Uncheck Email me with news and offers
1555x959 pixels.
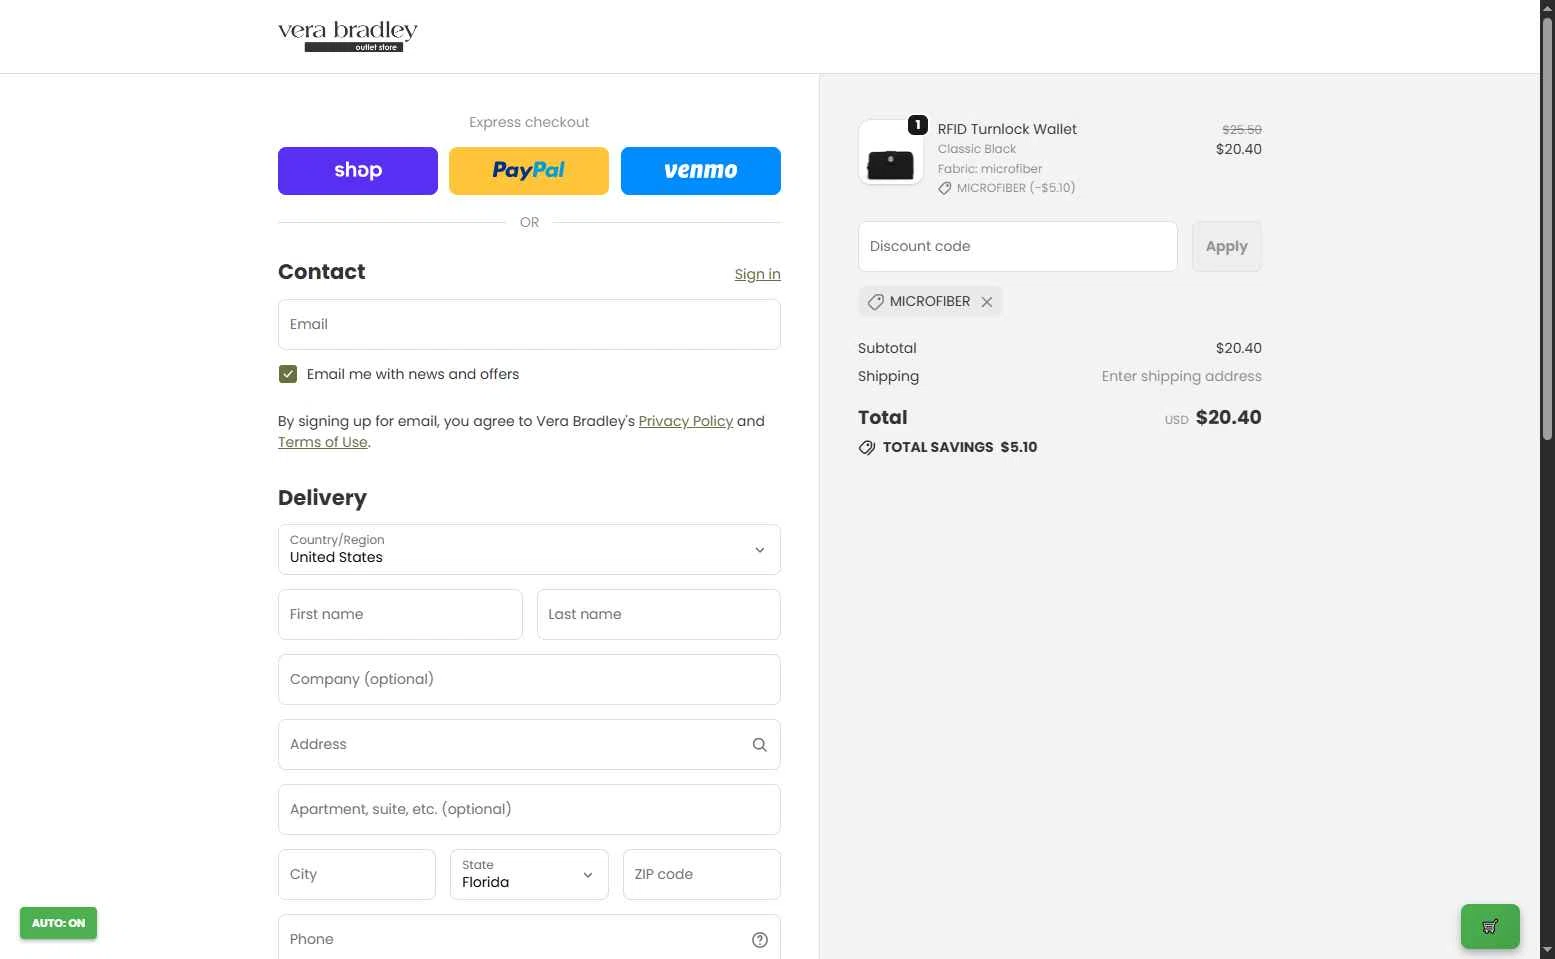tap(288, 374)
